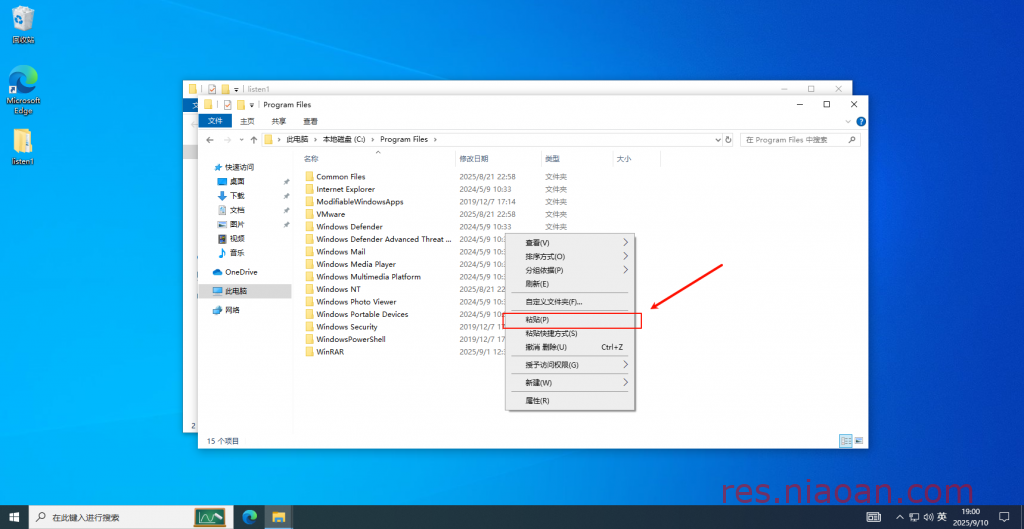
Task: Open the notification center icon in taskbar
Action: (1004, 517)
